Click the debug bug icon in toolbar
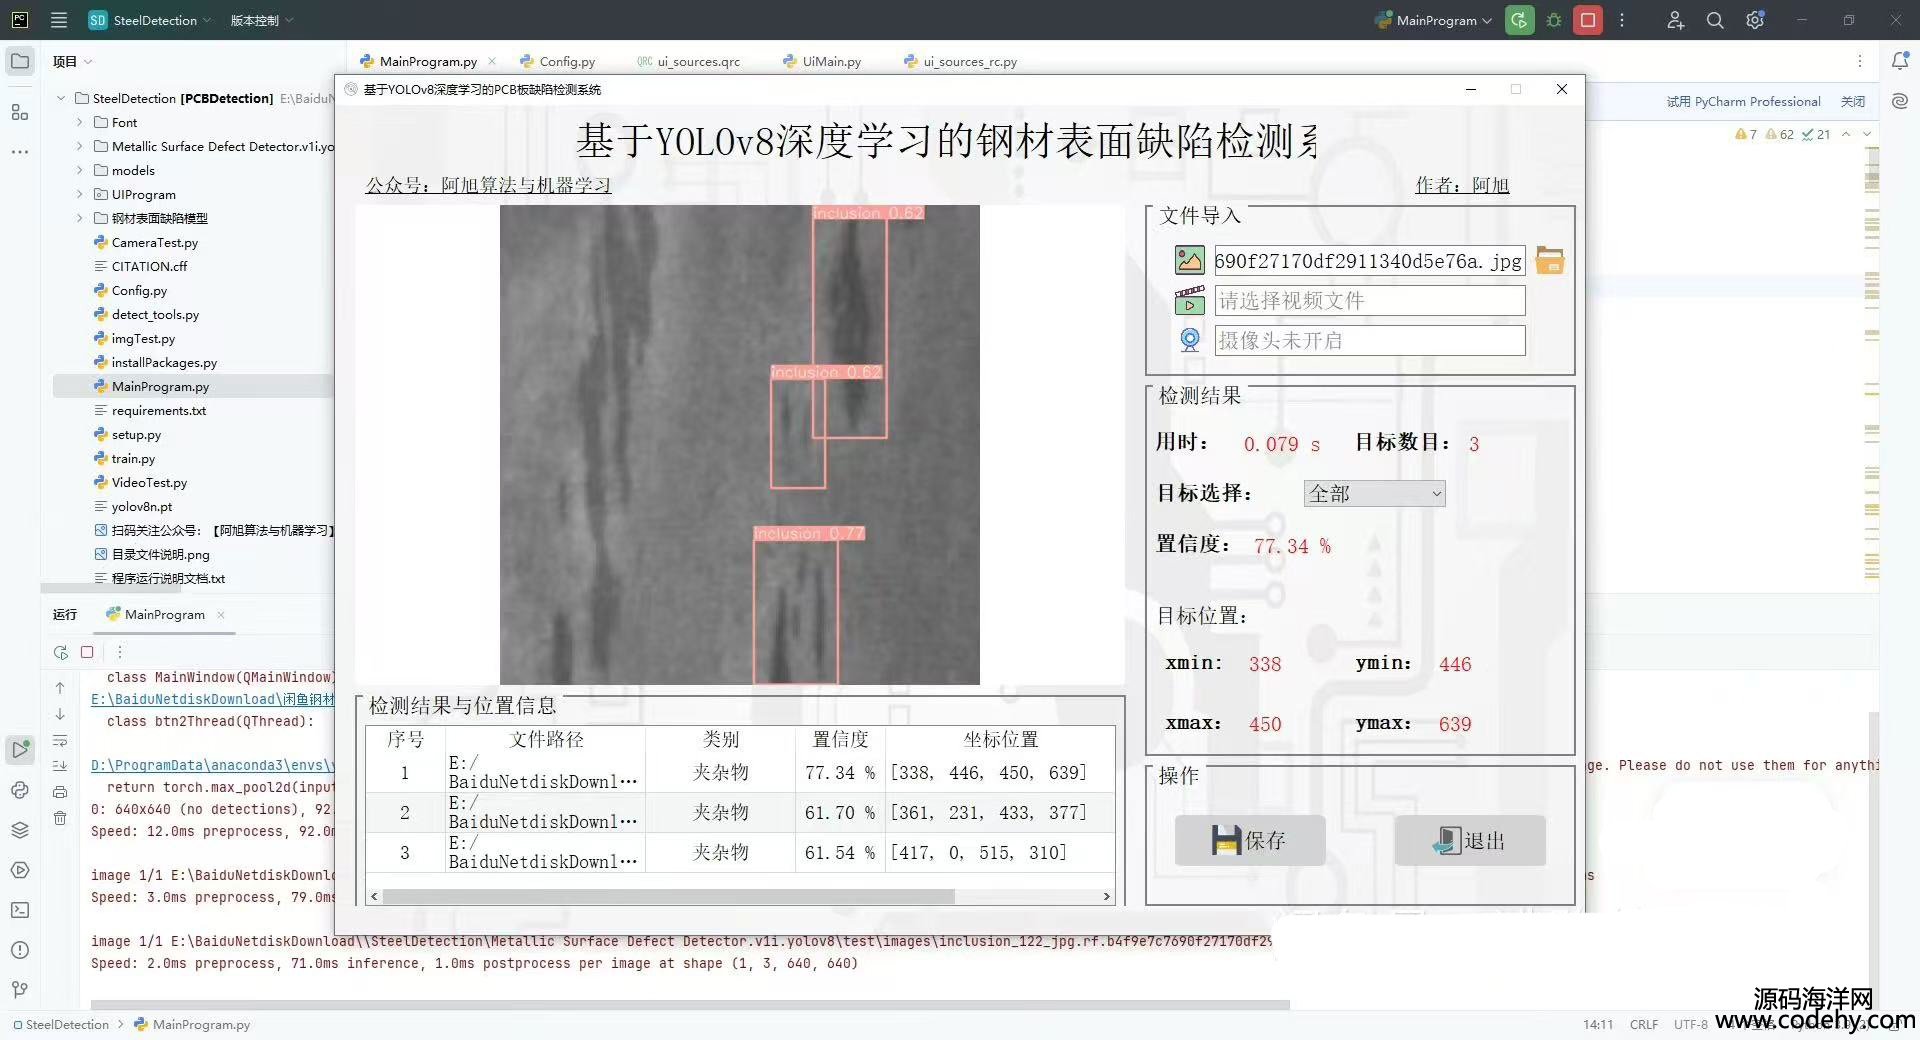The image size is (1920, 1040). tap(1554, 20)
